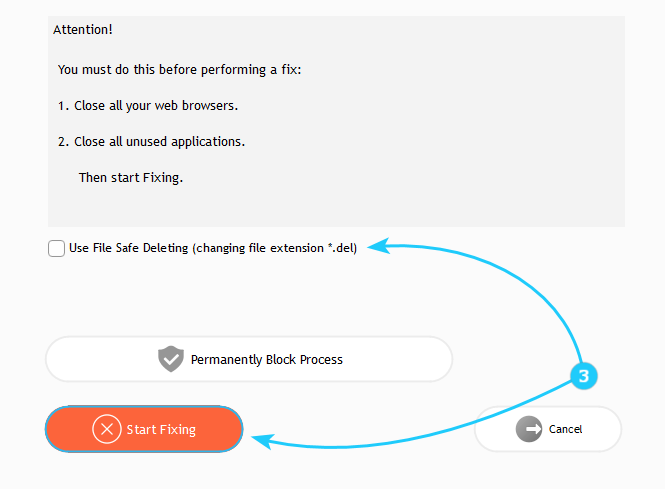Image resolution: width=665 pixels, height=489 pixels.
Task: Enable the Use File Safe Deleting checkbox
Action: click(57, 248)
